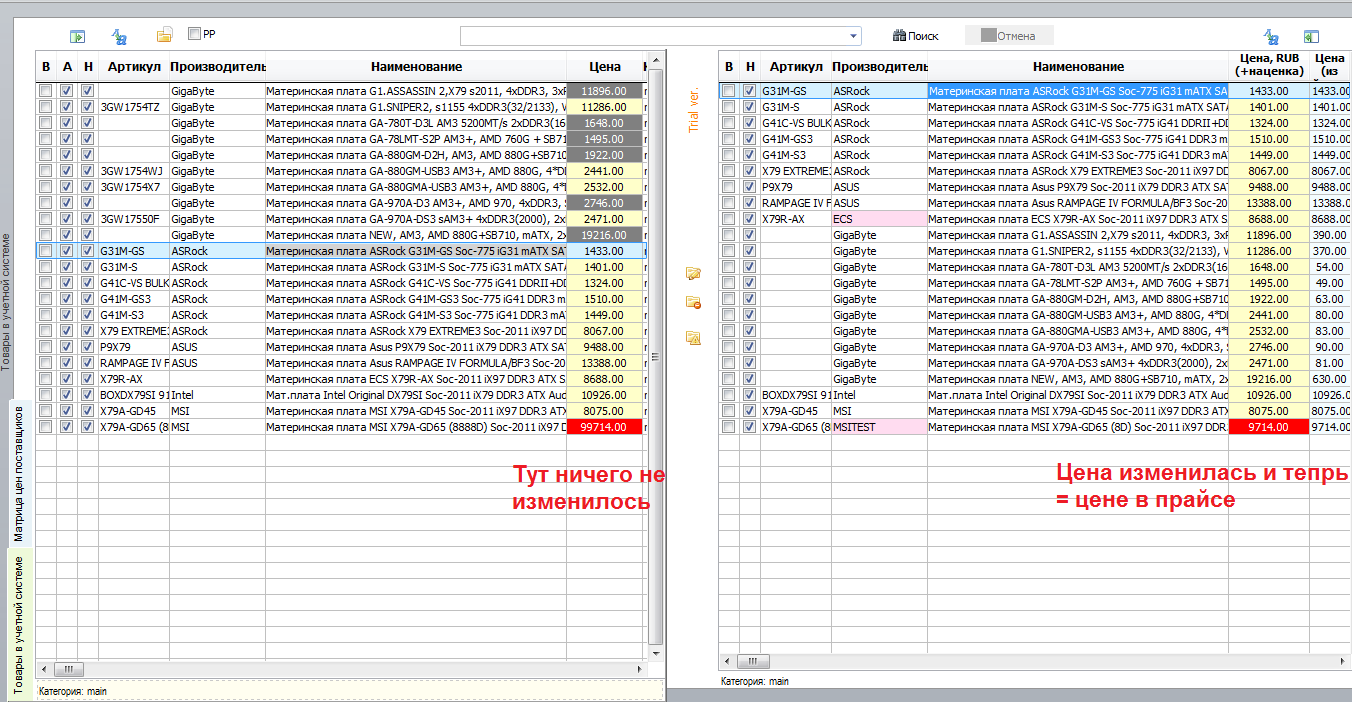Sort left table by Производитель column header
This screenshot has height=702, width=1352.
[x=217, y=67]
